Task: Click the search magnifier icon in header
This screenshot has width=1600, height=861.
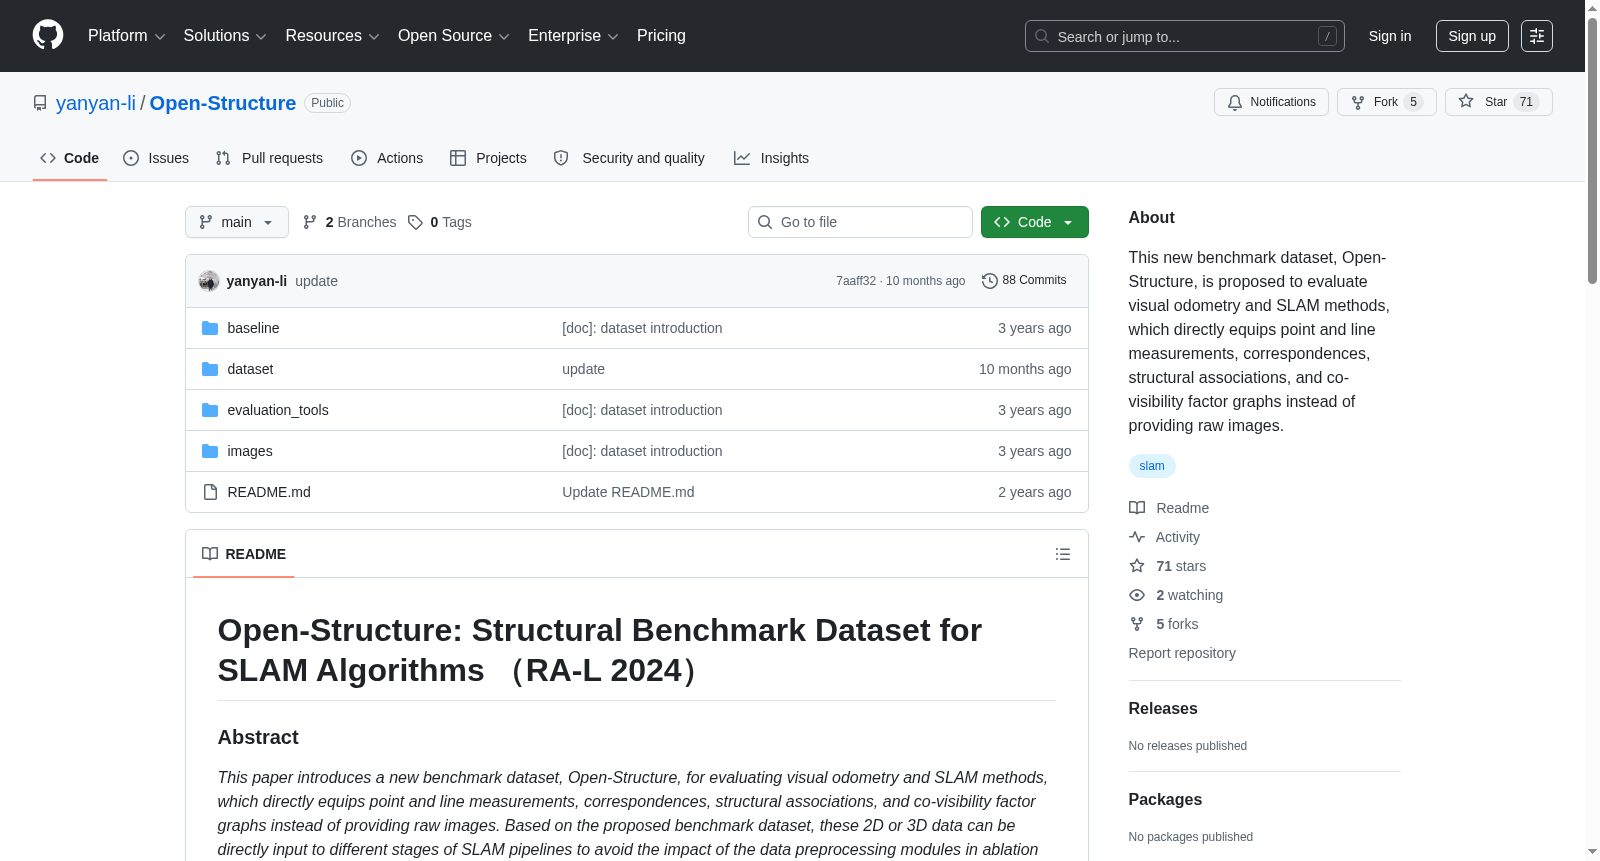Action: tap(1042, 36)
